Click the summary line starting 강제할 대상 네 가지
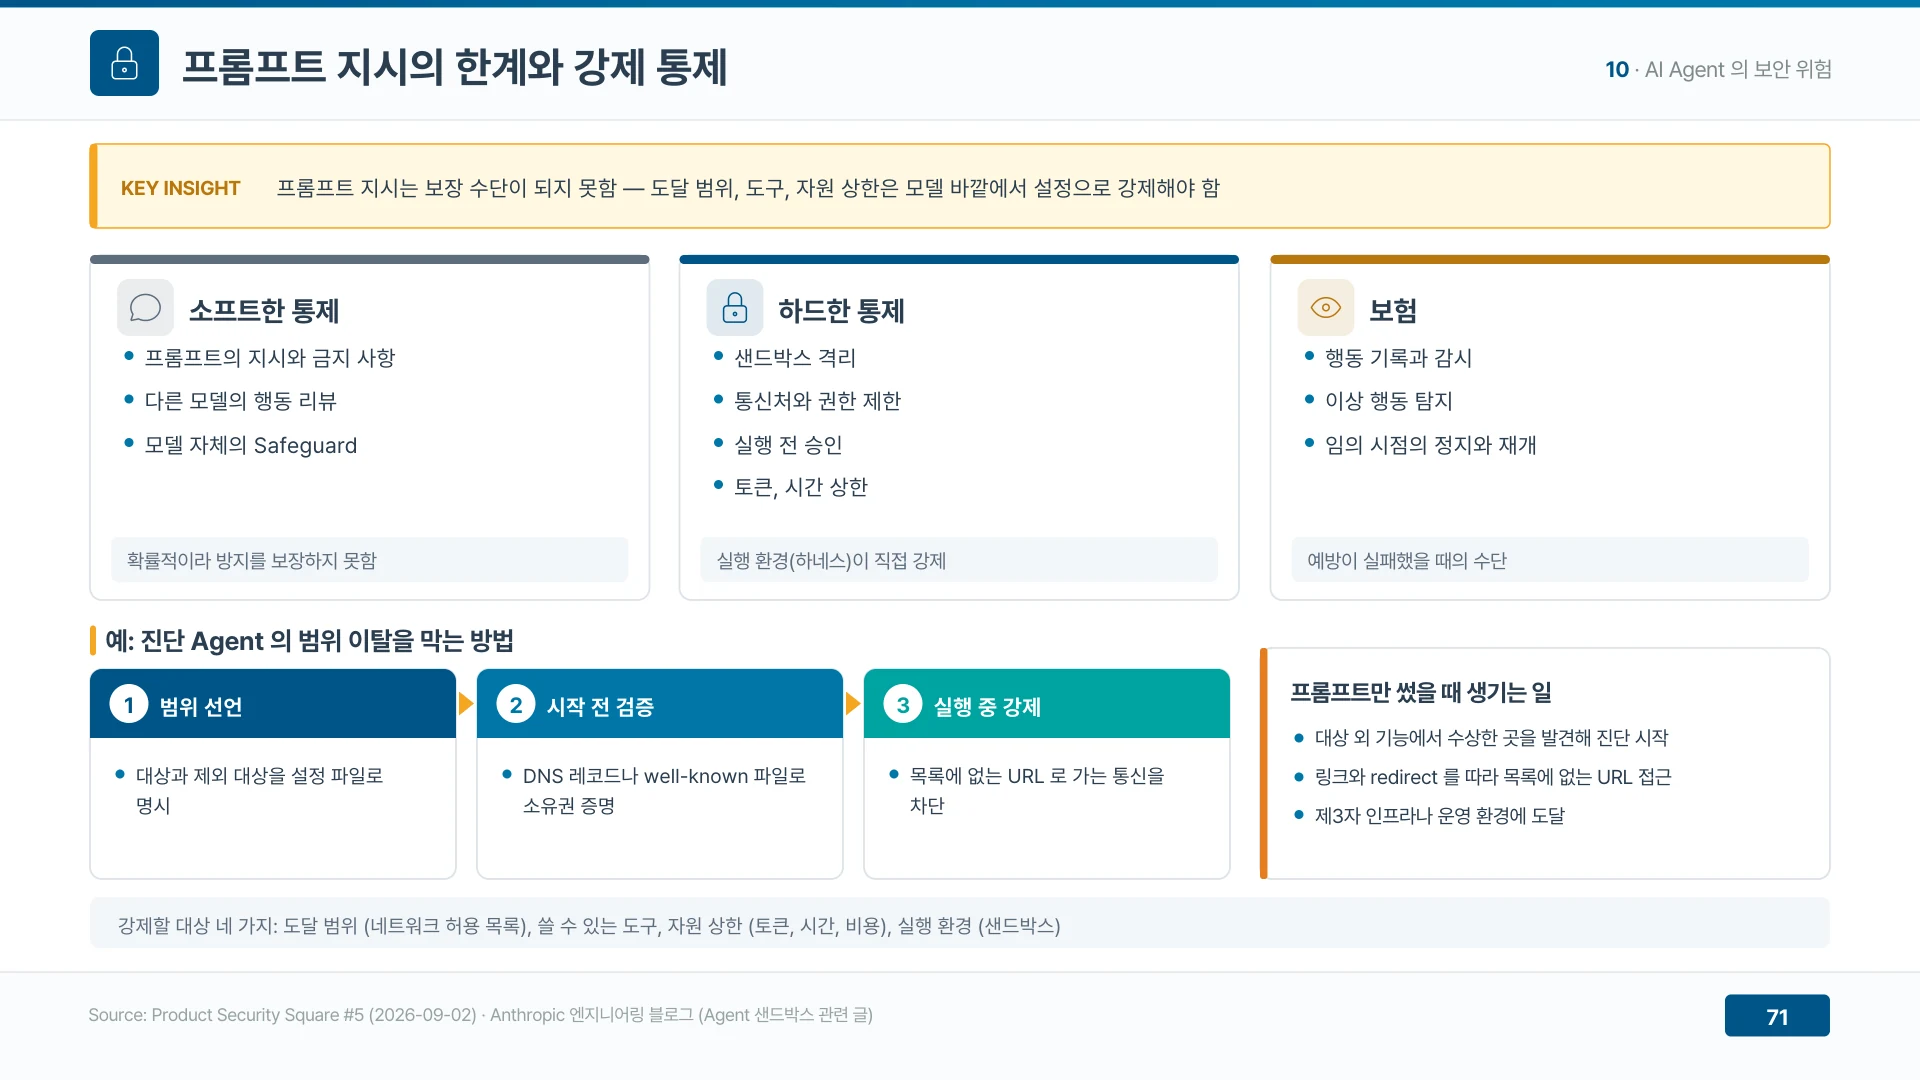Viewport: 1920px width, 1080px height. pos(589,926)
